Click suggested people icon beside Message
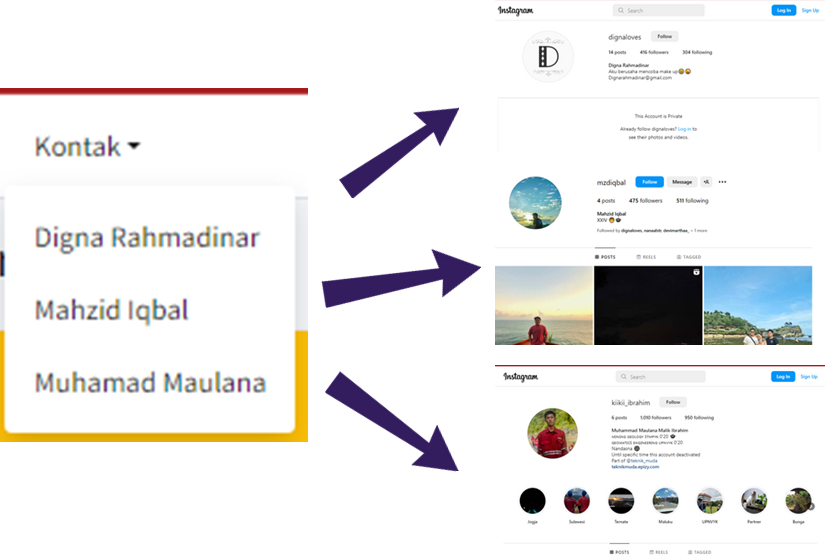The height and width of the screenshot is (559, 825). click(x=706, y=182)
